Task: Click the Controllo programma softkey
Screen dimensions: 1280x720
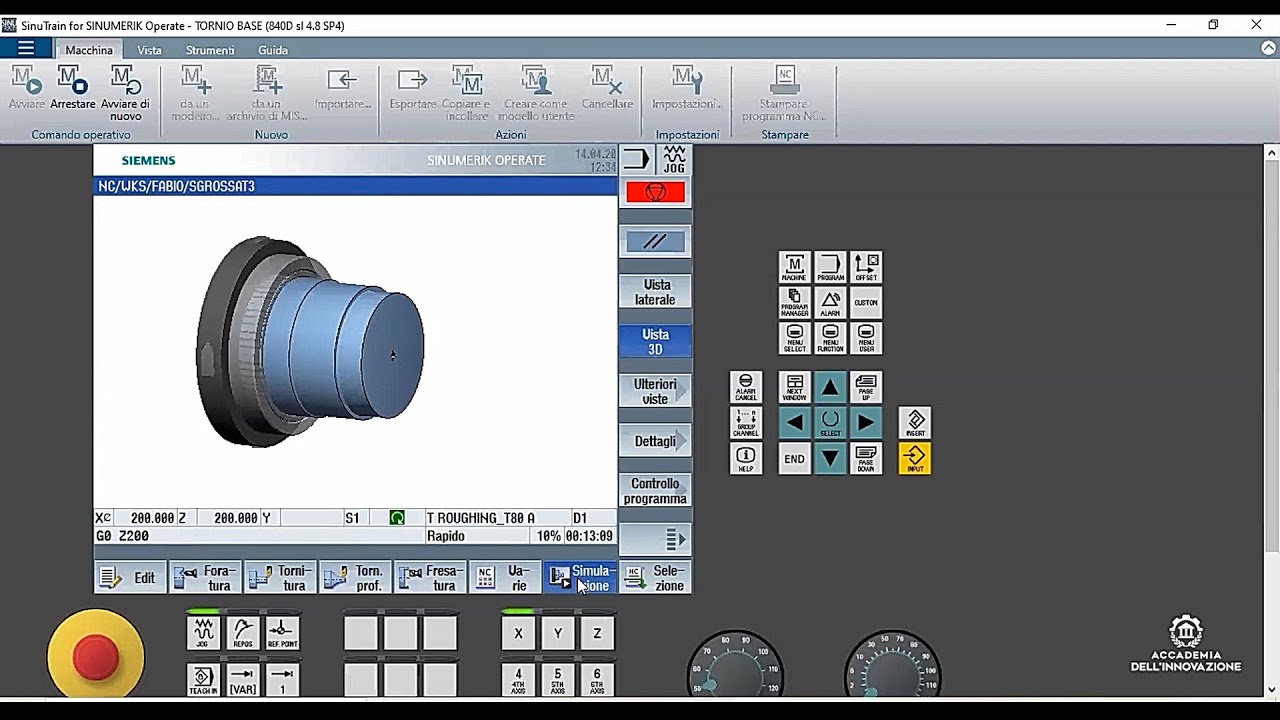Action: tap(655, 490)
